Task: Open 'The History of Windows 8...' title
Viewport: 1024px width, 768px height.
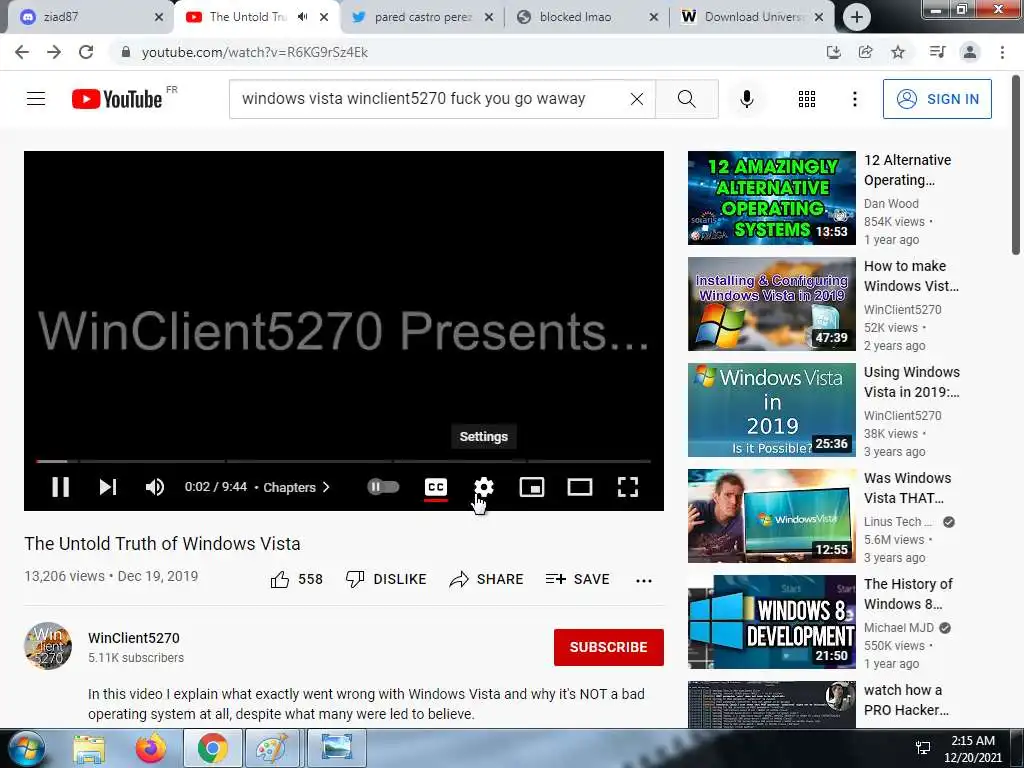Action: (908, 594)
